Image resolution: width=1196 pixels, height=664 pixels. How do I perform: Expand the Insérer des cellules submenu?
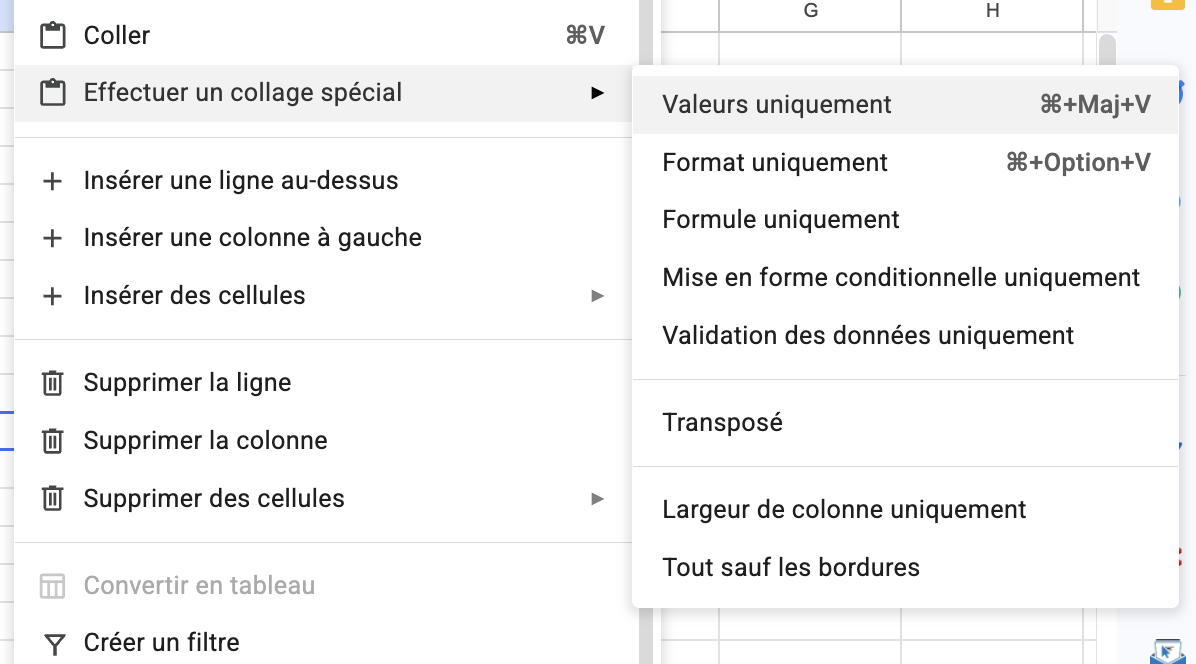[597, 296]
